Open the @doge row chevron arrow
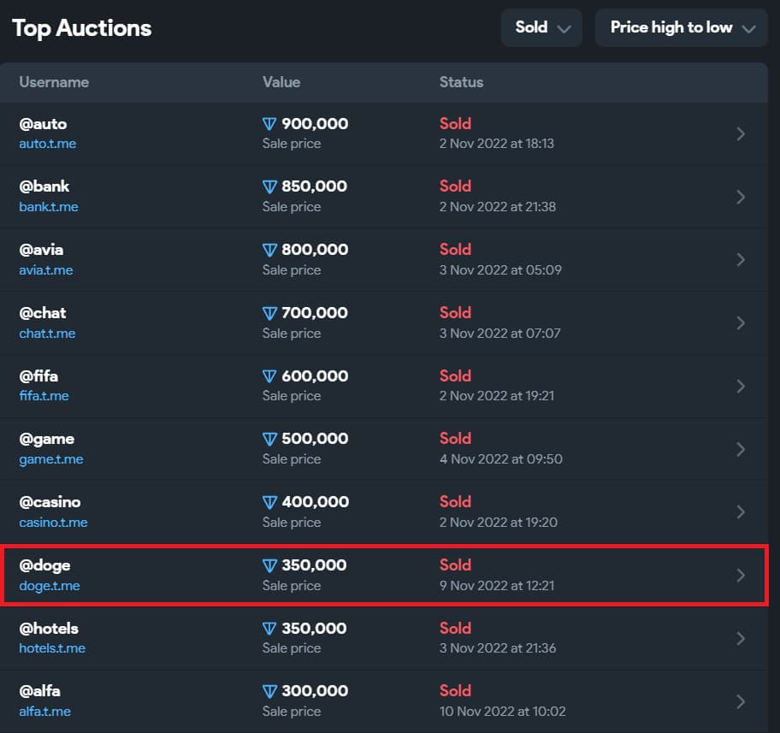 740,575
